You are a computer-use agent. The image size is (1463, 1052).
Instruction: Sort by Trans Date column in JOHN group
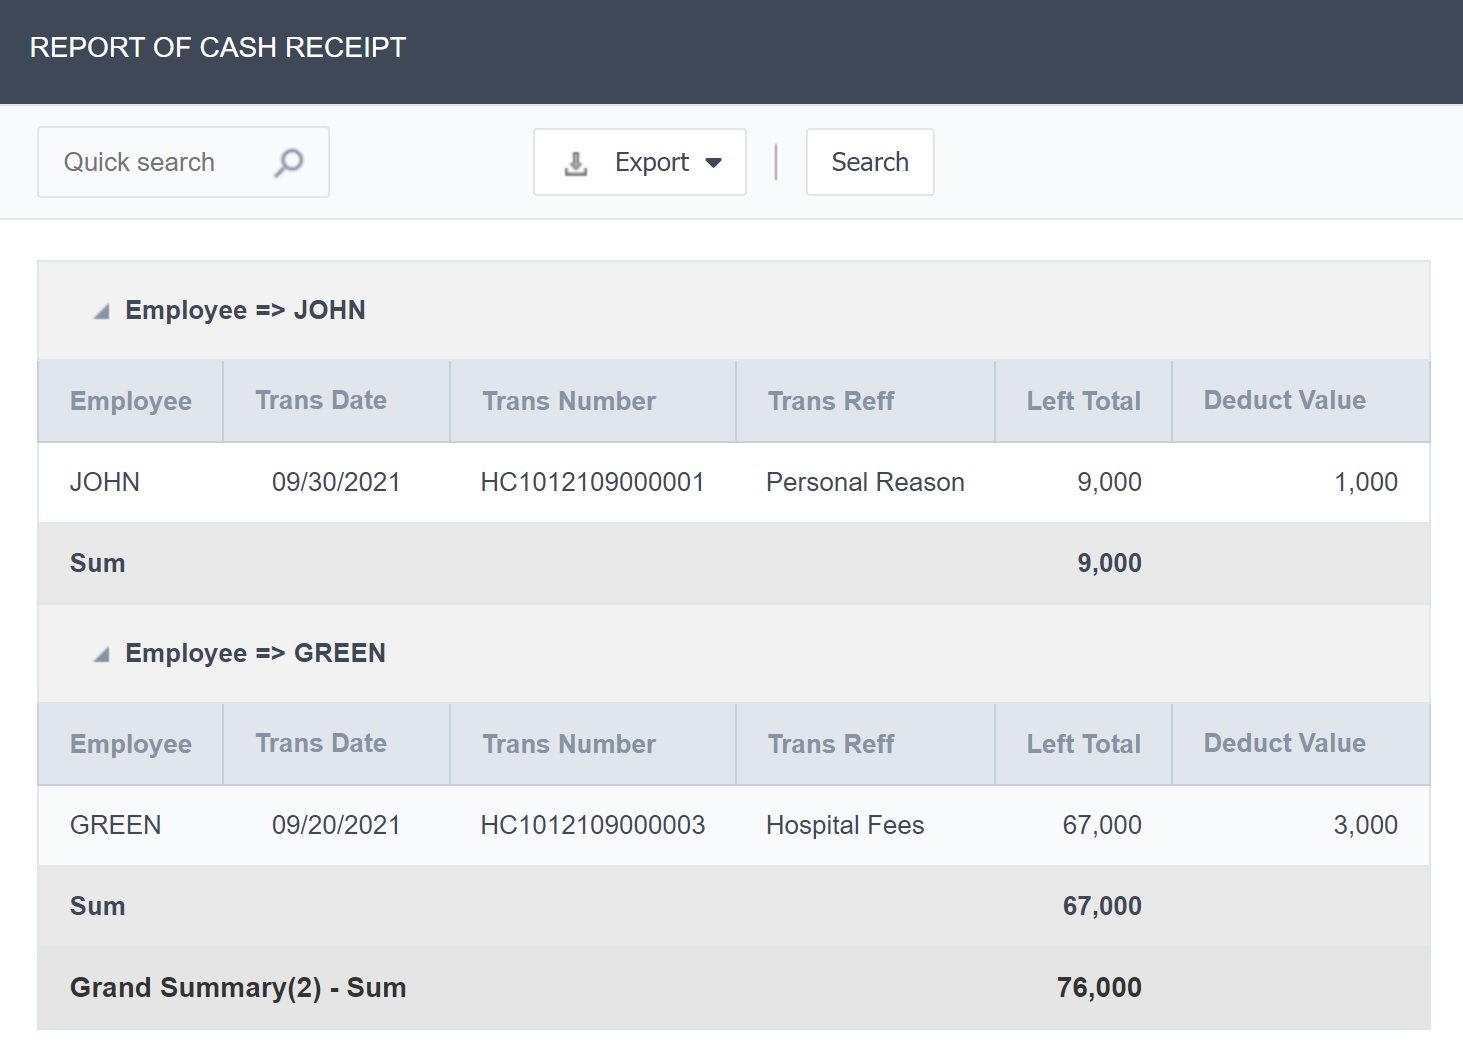pyautogui.click(x=321, y=401)
